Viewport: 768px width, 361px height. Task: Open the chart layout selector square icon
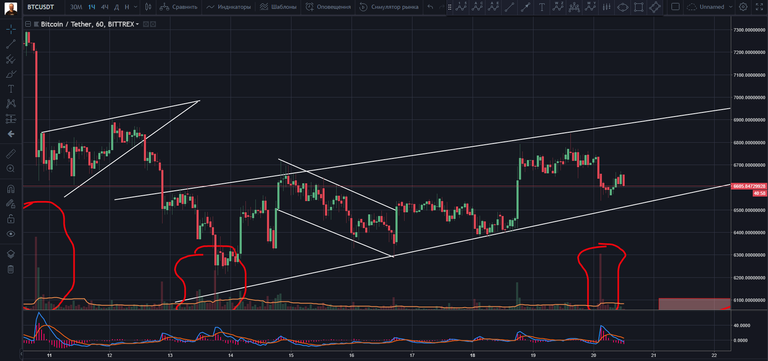pyautogui.click(x=675, y=7)
